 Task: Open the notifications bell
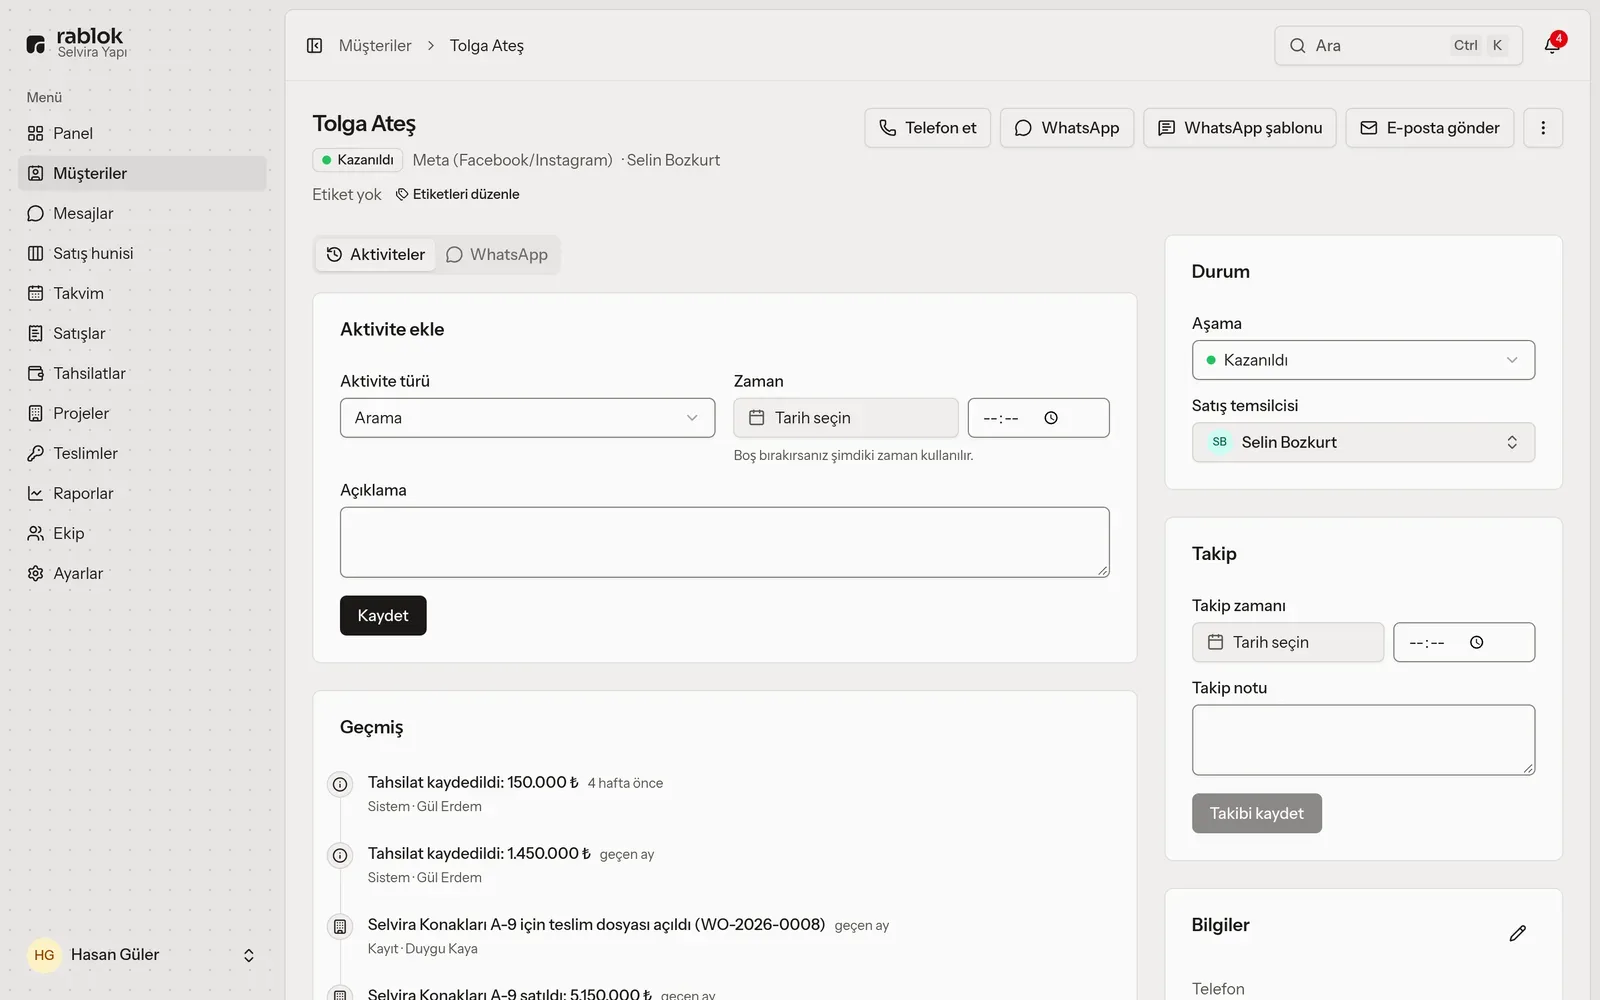[1552, 45]
